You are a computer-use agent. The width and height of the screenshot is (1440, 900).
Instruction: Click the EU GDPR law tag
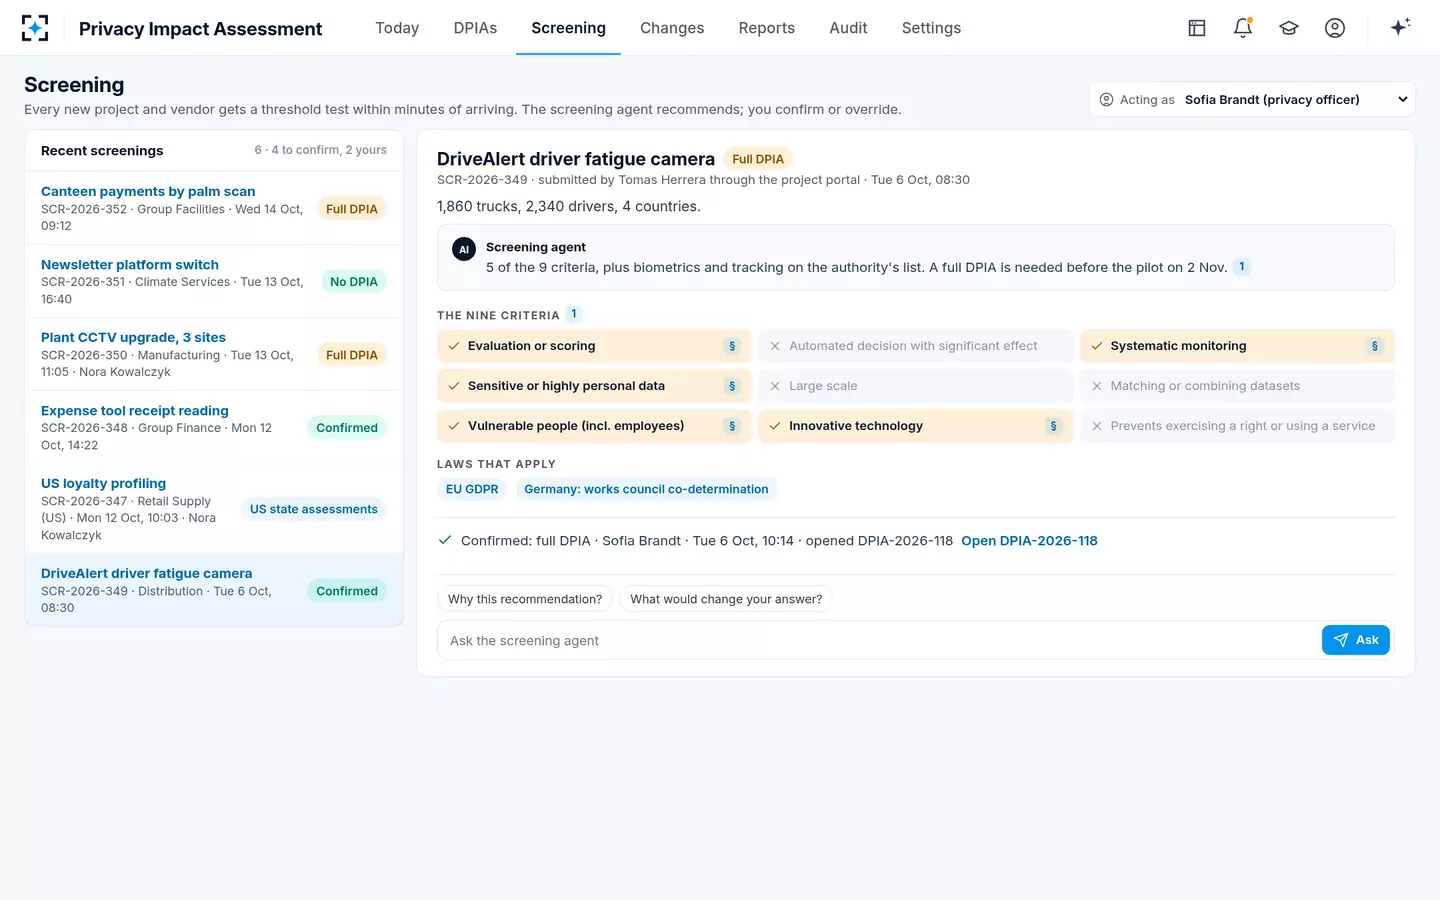(472, 489)
